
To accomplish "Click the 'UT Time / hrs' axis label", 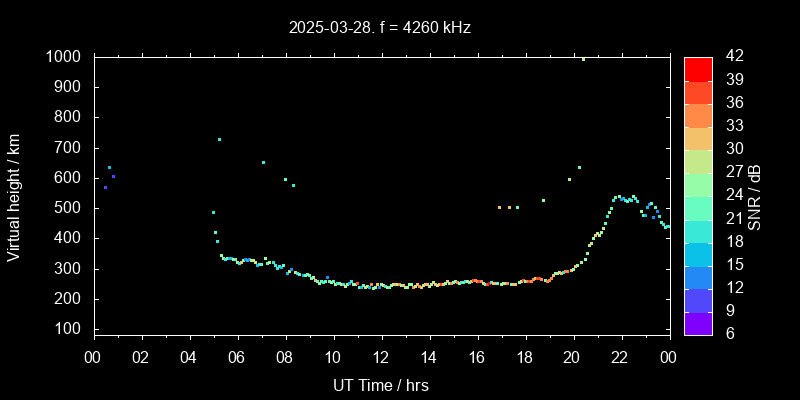I will [380, 384].
